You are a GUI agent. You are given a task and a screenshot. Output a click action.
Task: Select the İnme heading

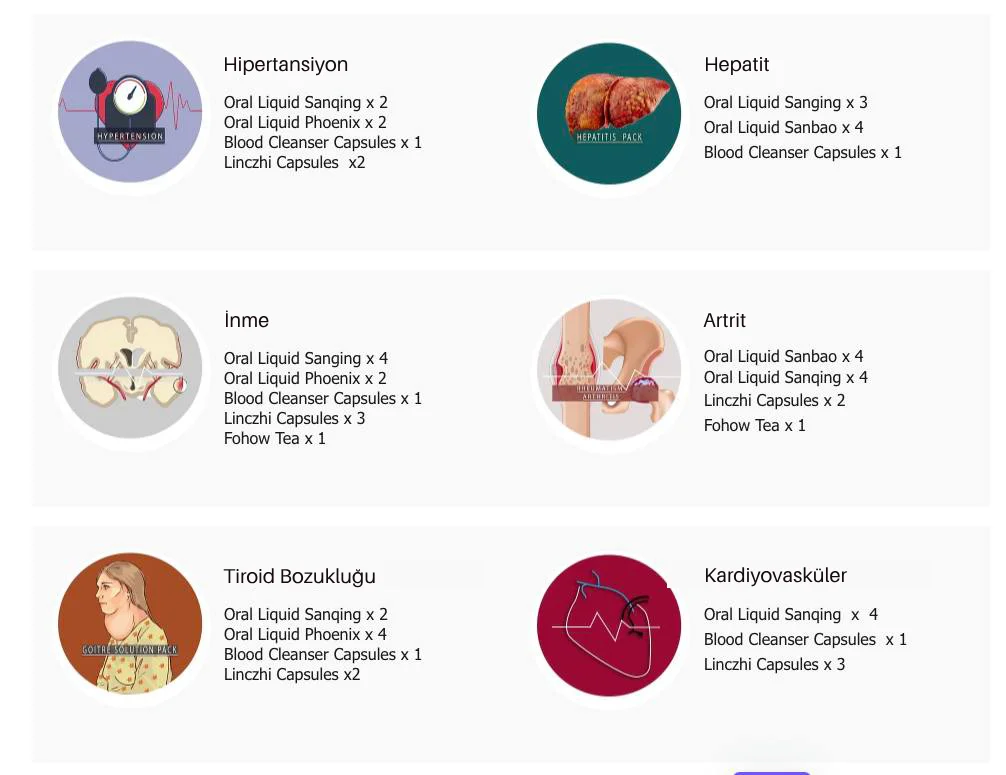pyautogui.click(x=247, y=321)
